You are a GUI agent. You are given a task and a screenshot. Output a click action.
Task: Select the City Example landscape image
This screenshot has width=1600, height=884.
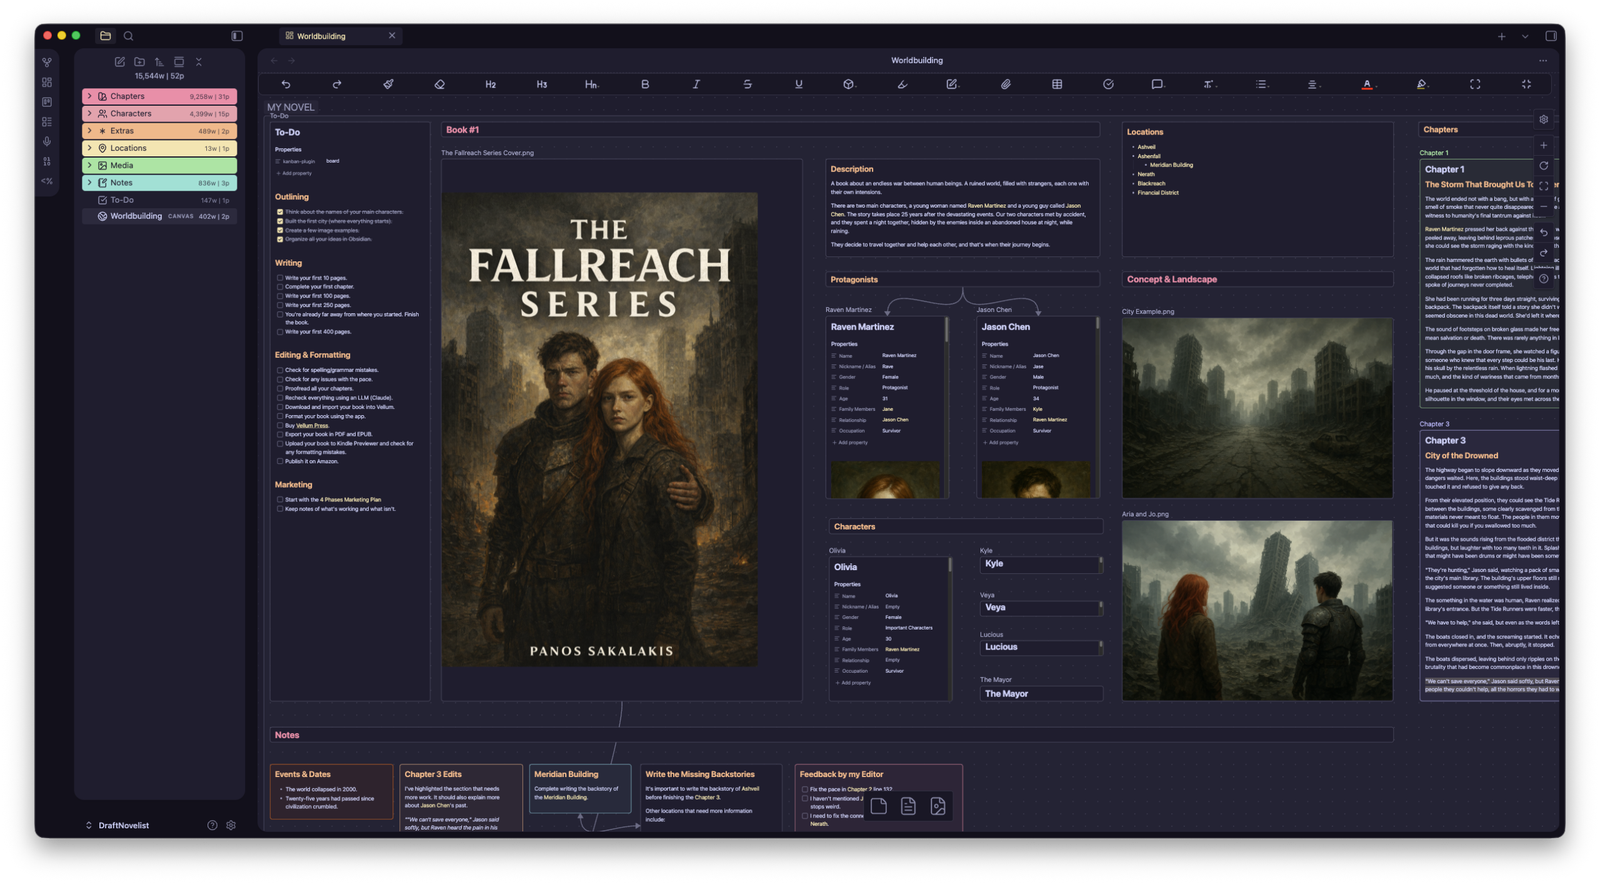(1257, 408)
